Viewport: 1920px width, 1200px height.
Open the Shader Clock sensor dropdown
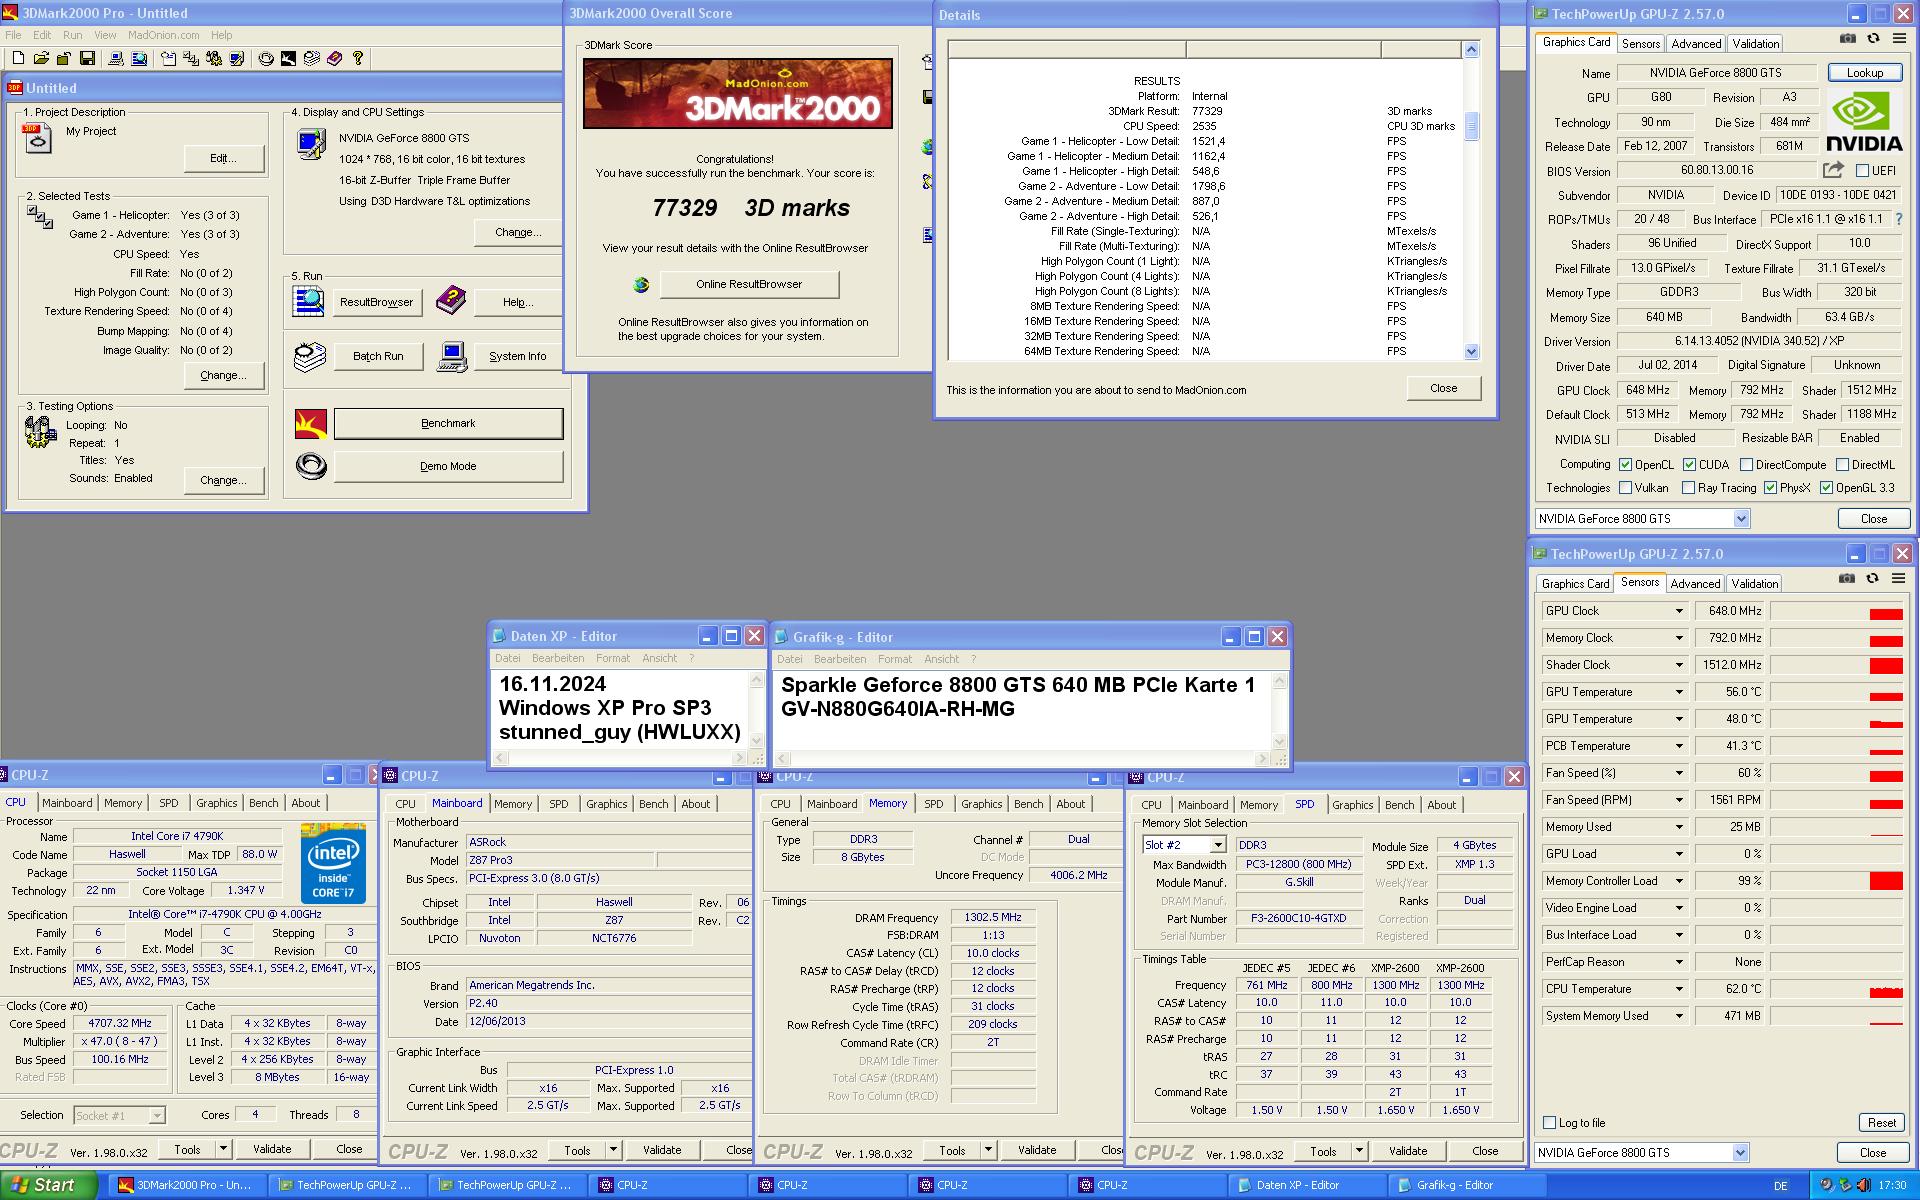[x=1679, y=665]
